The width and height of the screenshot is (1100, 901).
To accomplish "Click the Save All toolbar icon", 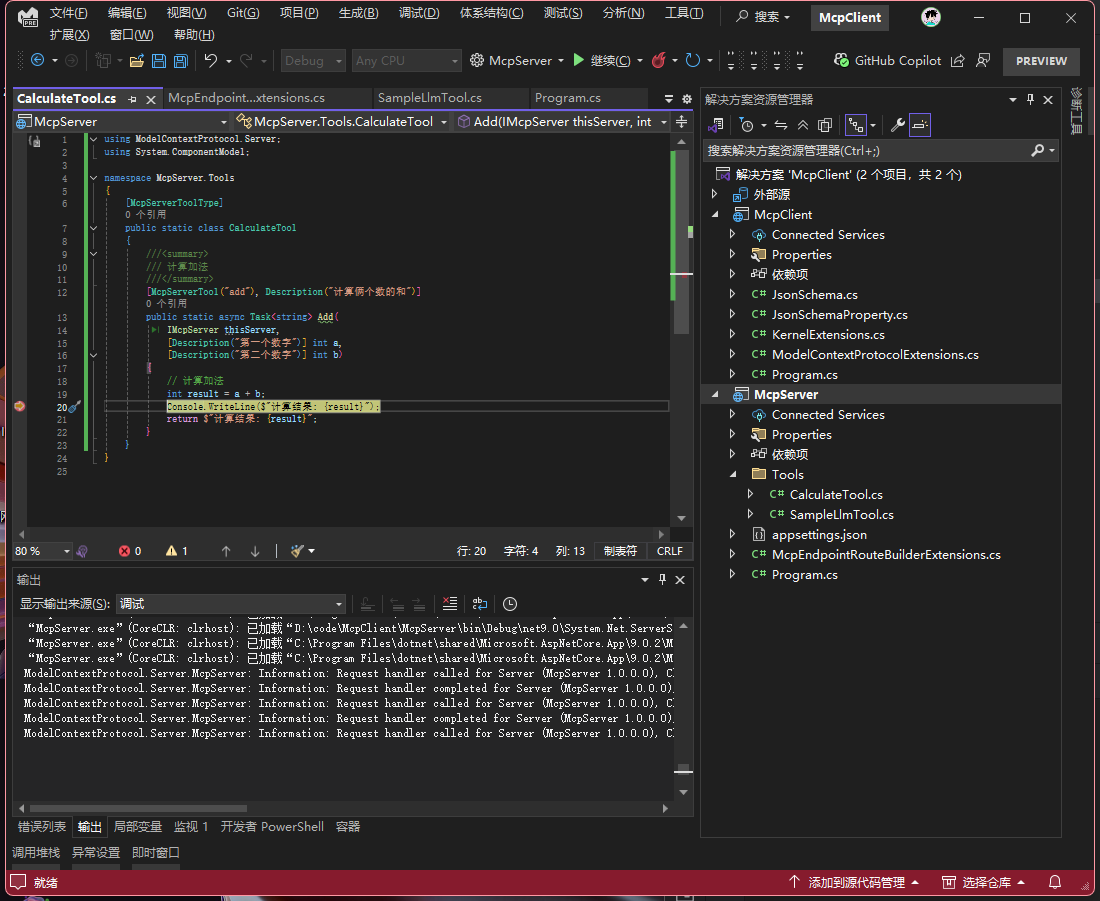I will click(180, 61).
